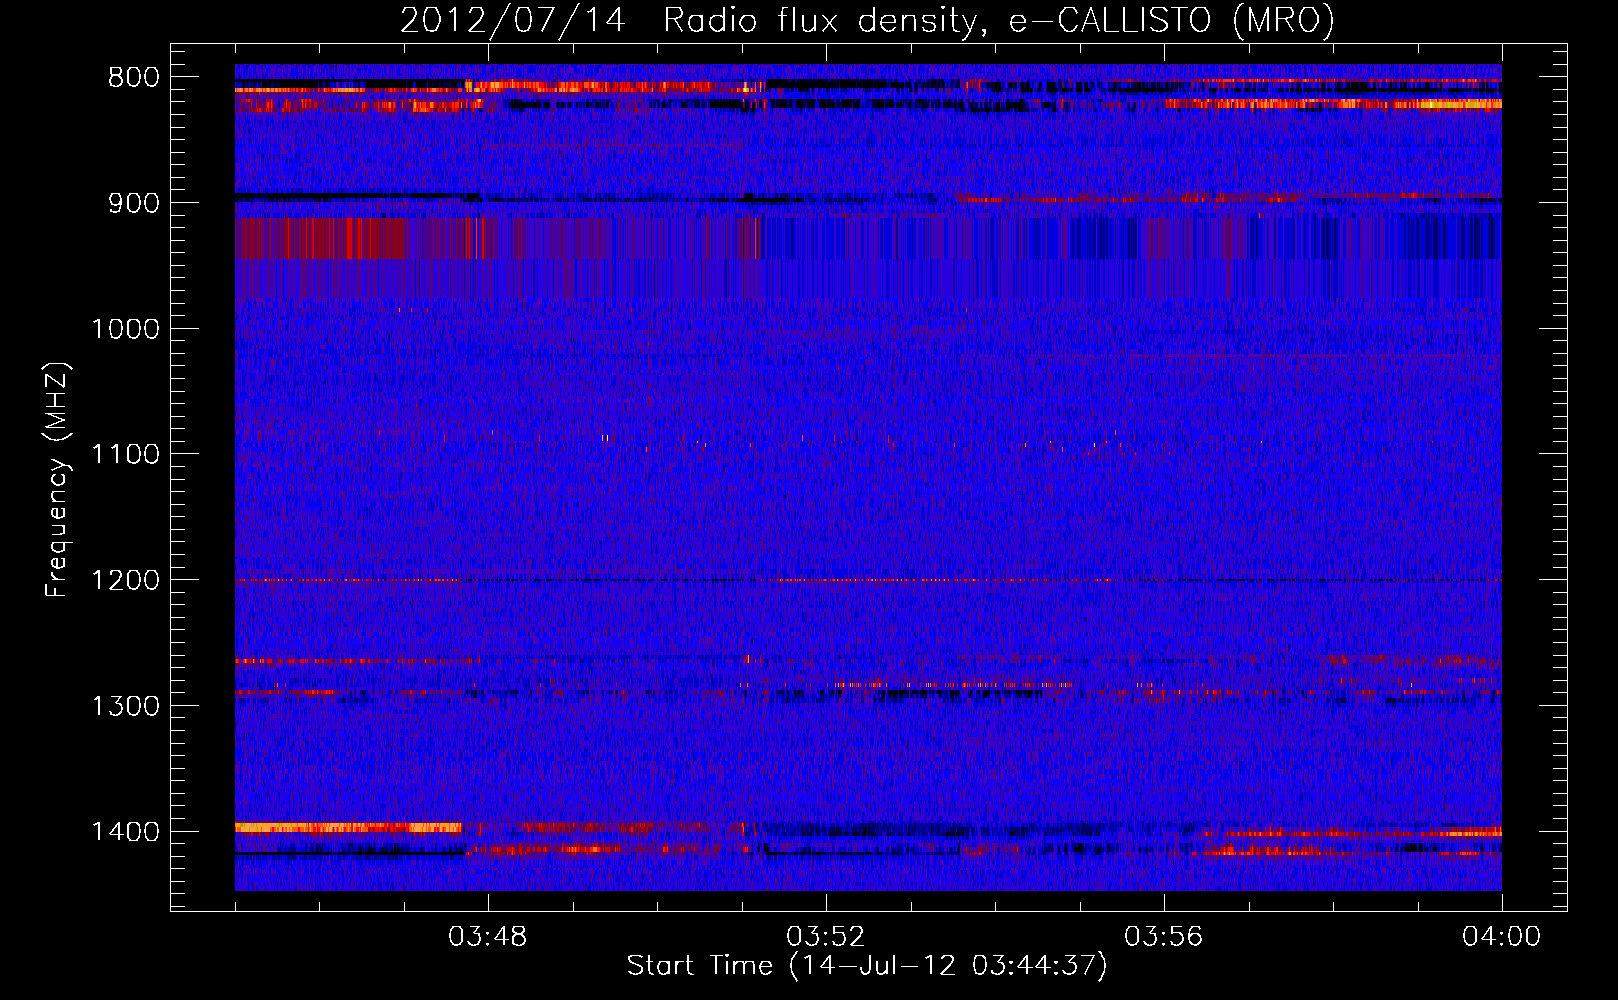Click the 1300 frequency tick label
Image resolution: width=1618 pixels, height=1000 pixels.
(125, 706)
